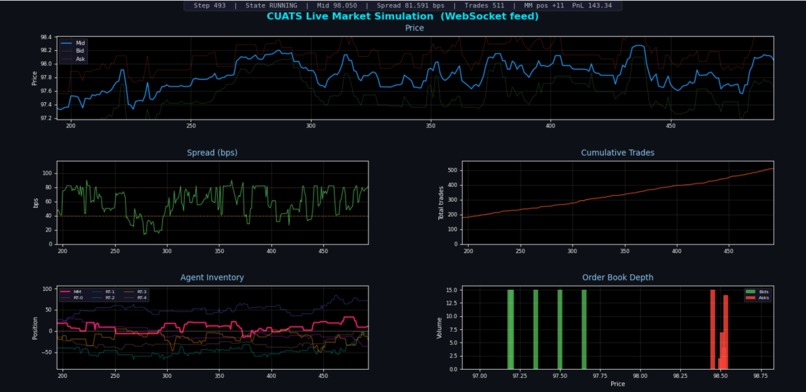Select the 'Asks' legend entry in Order Book Depth
Viewport: 806px width, 392px height.
coord(758,298)
